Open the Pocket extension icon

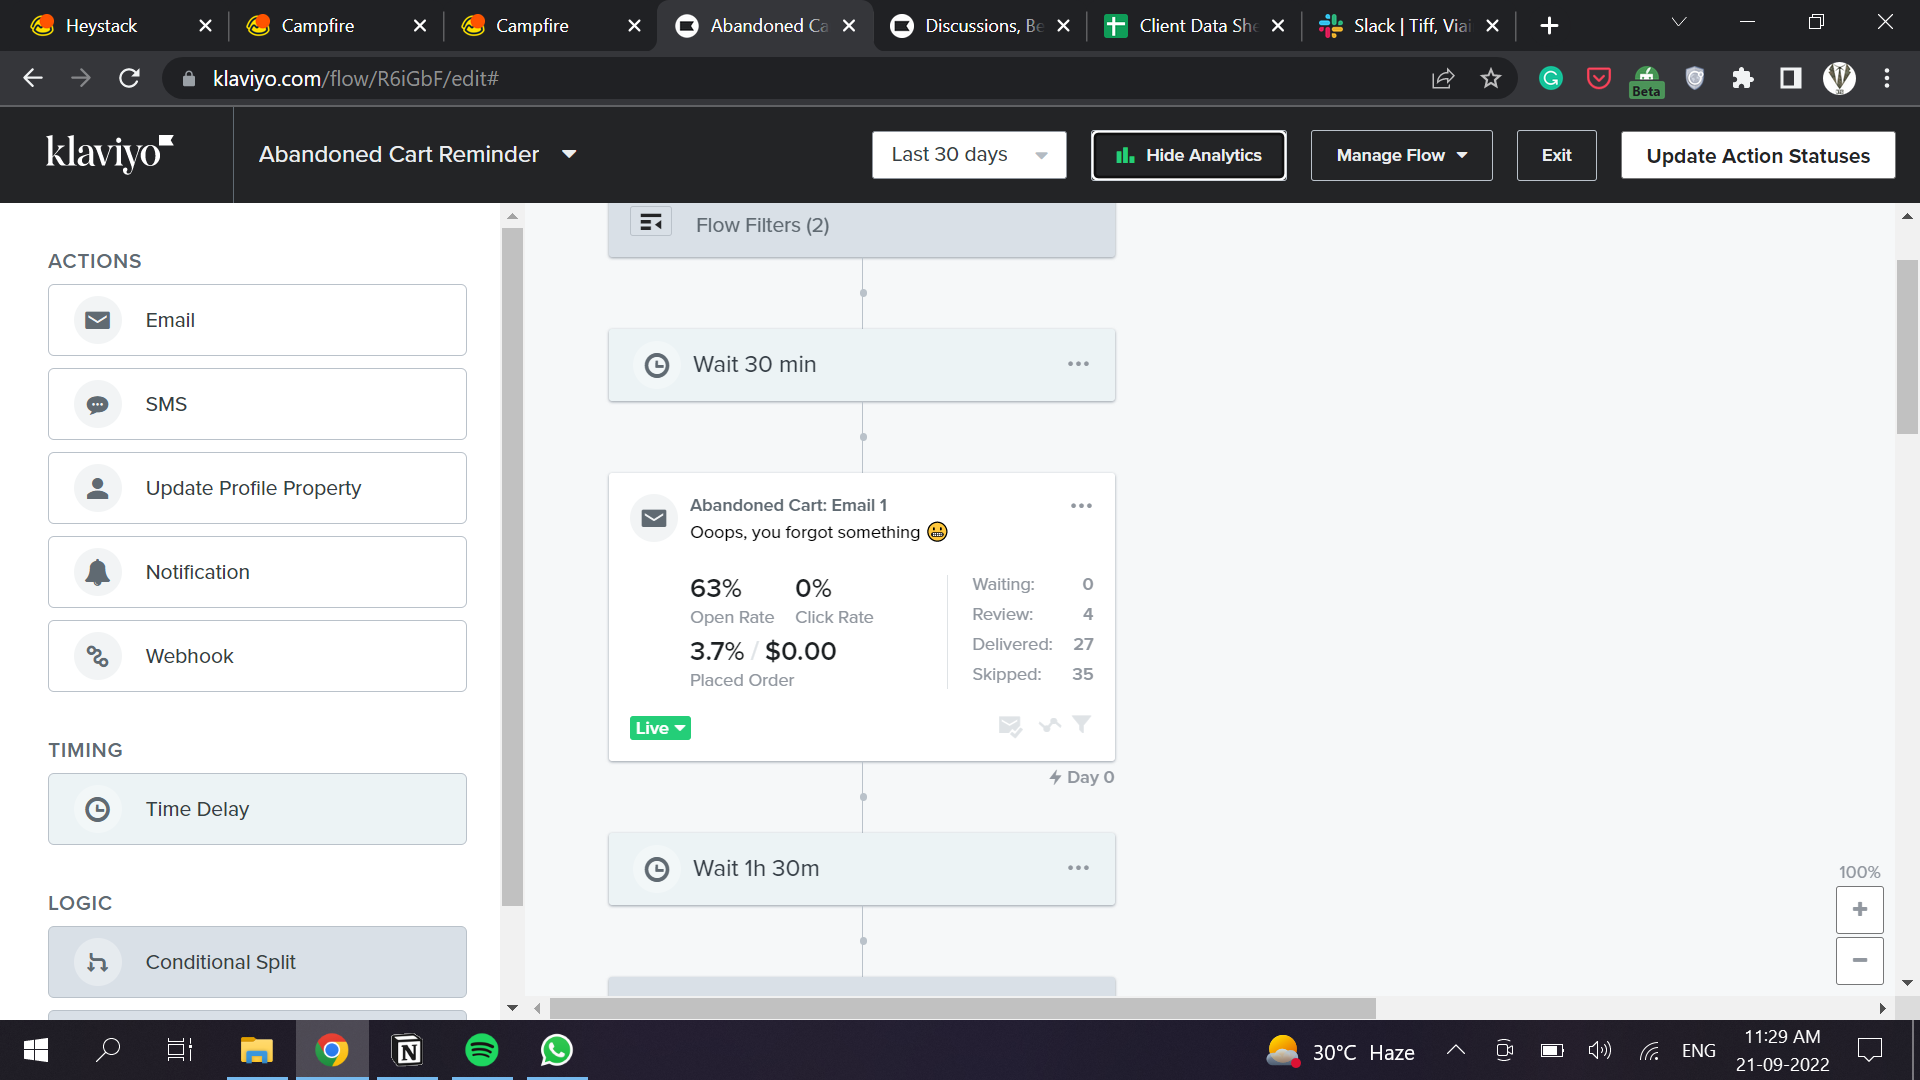point(1599,78)
